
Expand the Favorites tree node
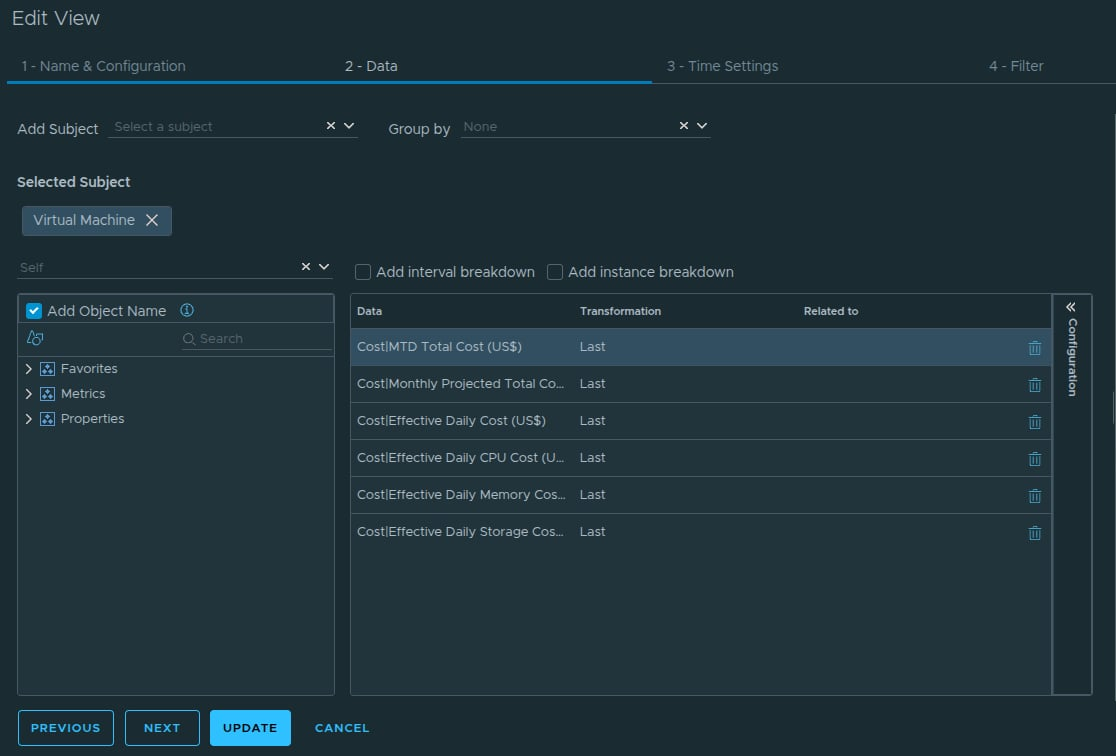tap(29, 368)
